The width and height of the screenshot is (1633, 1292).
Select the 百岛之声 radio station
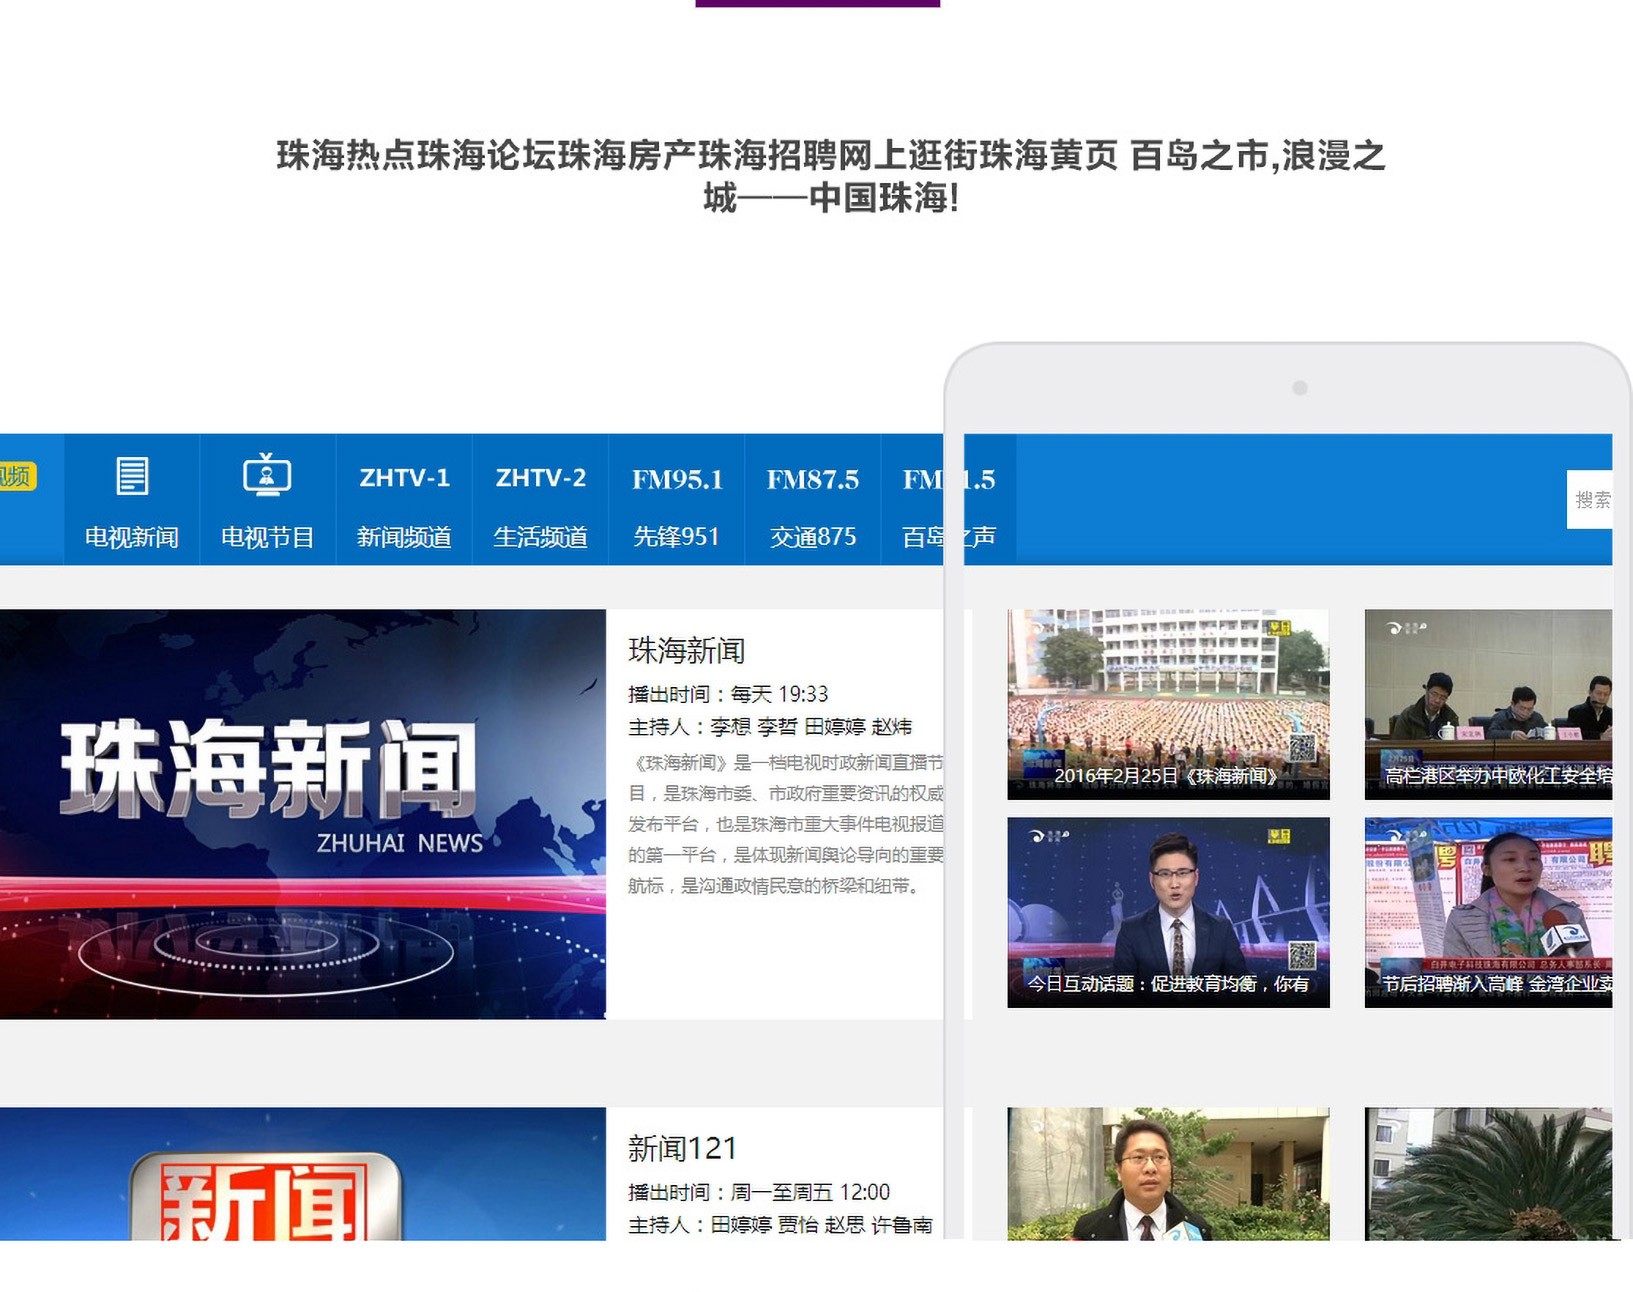947,505
